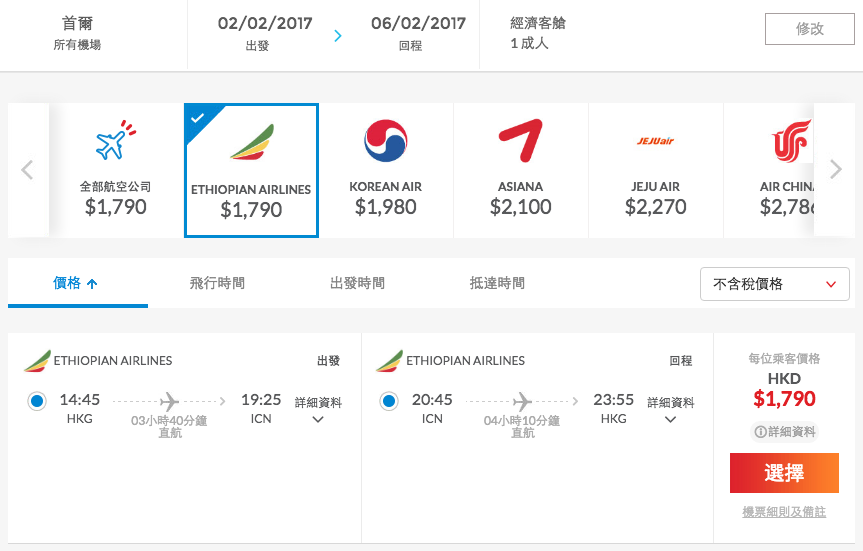Sort results by 價格
The height and width of the screenshot is (551, 863).
pyautogui.click(x=77, y=283)
